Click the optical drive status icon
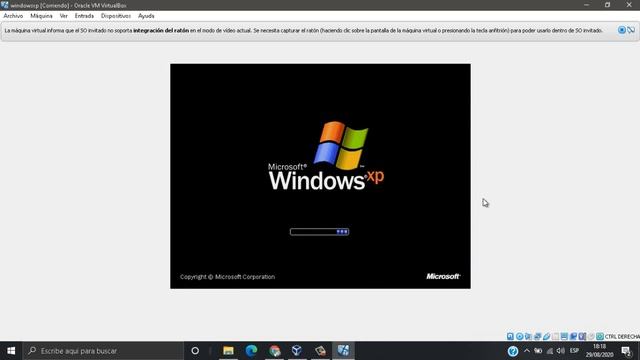The height and width of the screenshot is (360, 640). click(x=519, y=336)
